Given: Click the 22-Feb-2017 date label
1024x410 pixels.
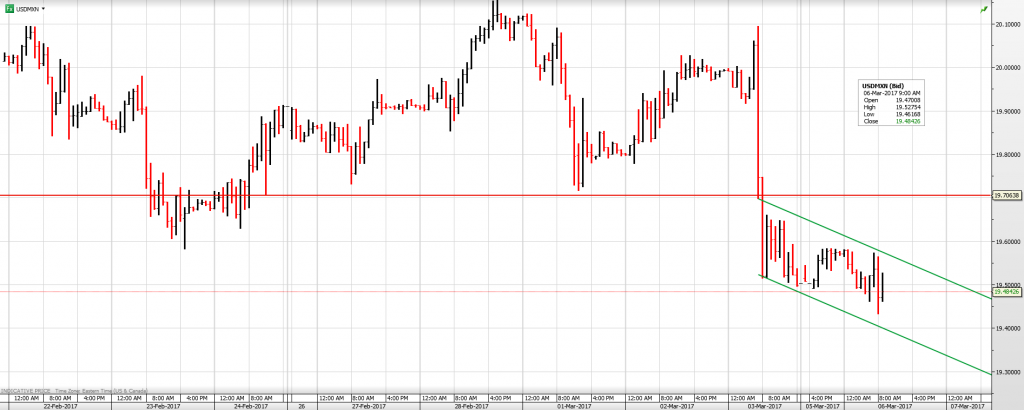Looking at the screenshot, I should (x=61, y=405).
